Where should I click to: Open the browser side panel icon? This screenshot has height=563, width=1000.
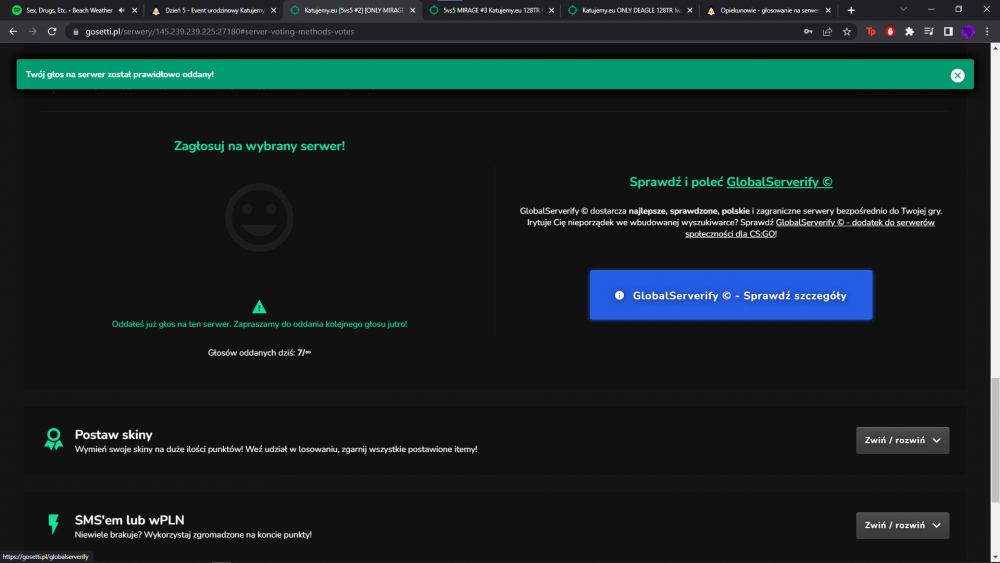948,31
